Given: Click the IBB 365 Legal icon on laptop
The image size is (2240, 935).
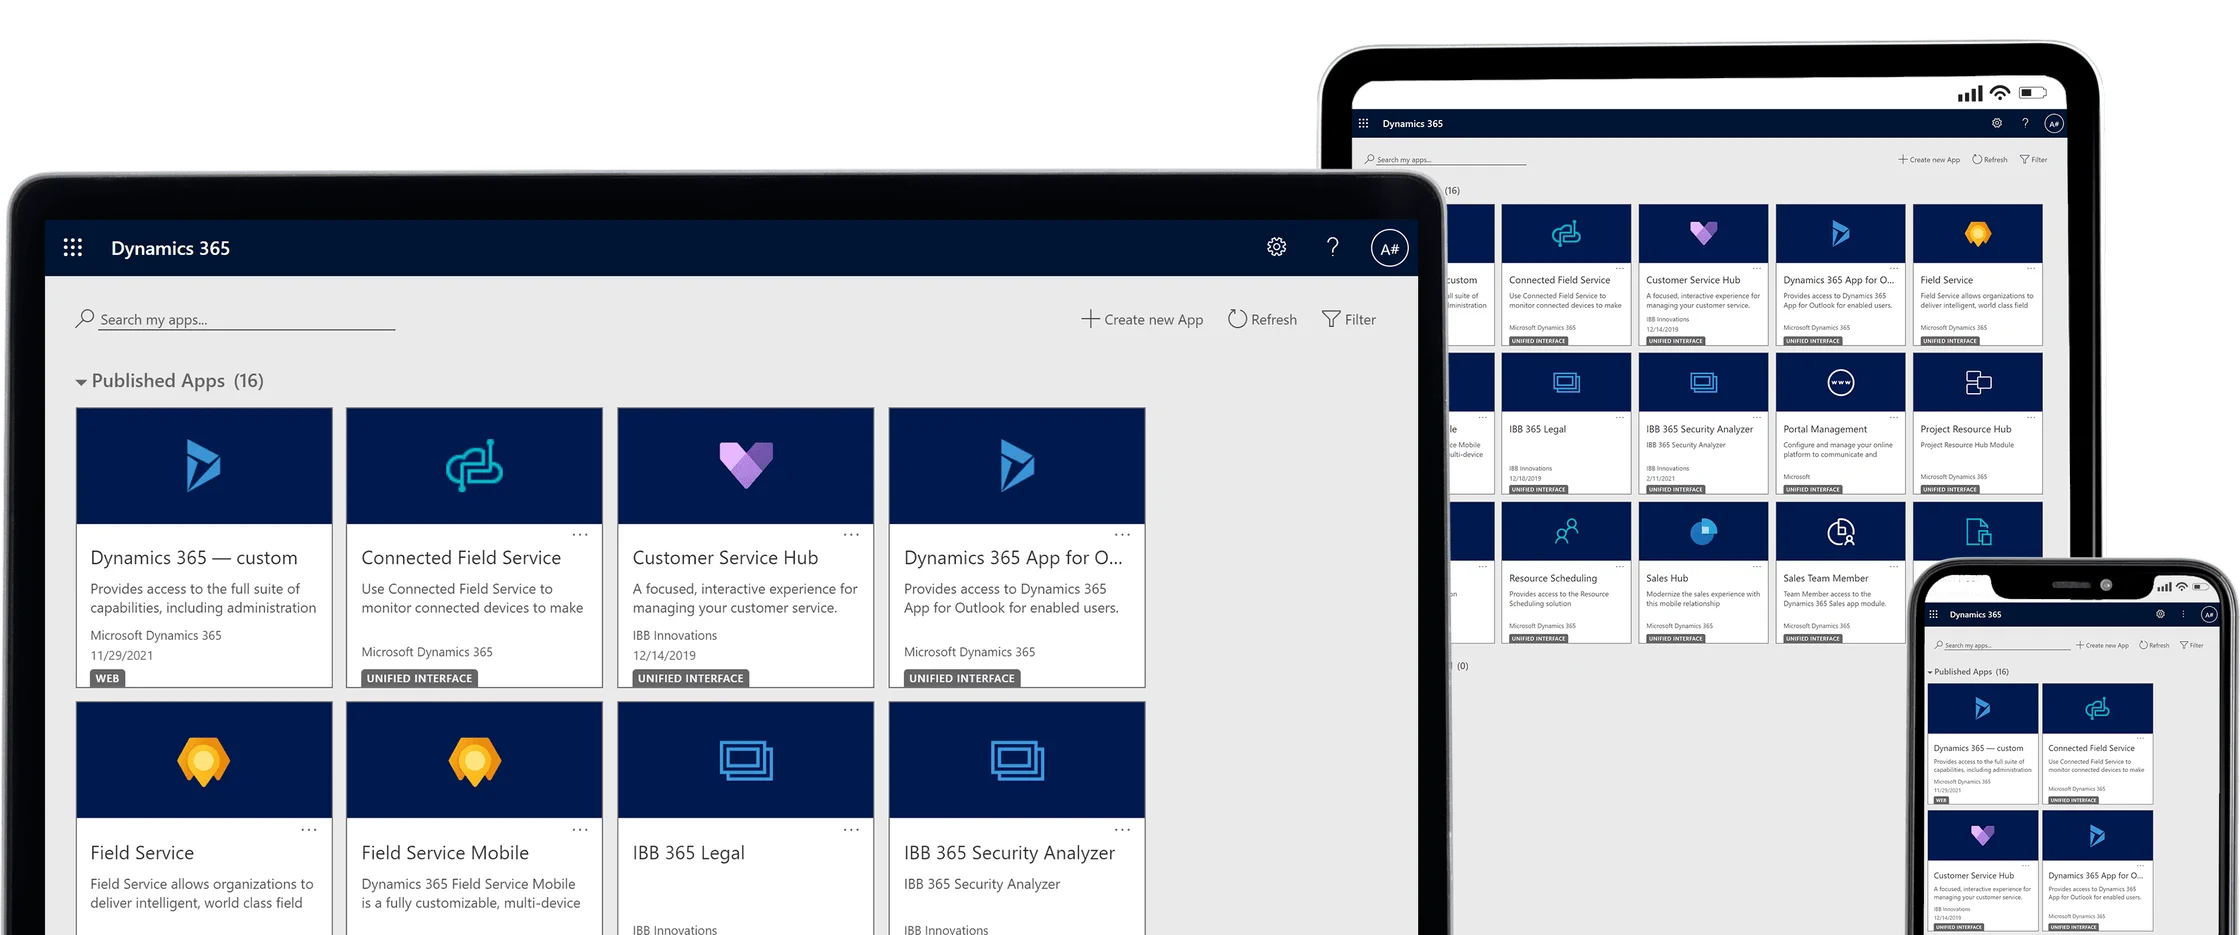Looking at the screenshot, I should 746,760.
